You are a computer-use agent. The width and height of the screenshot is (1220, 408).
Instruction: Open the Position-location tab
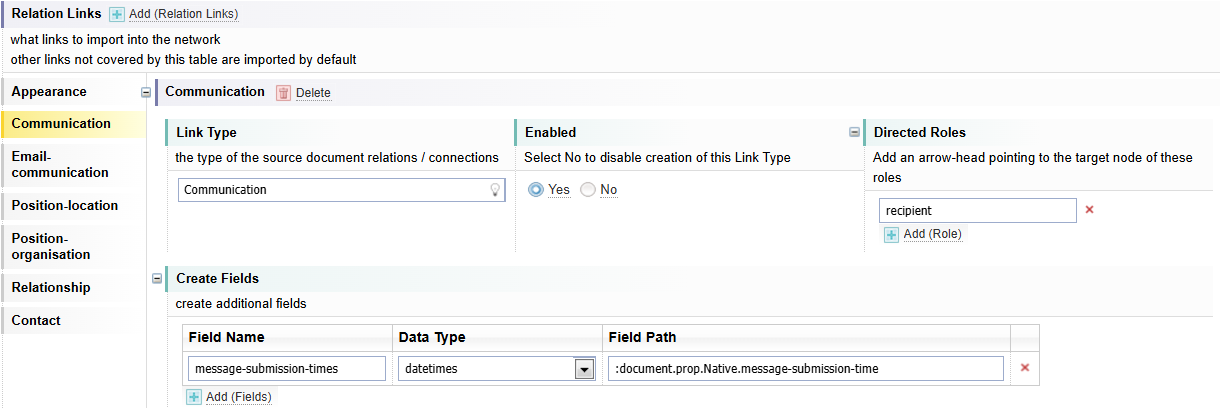pos(65,206)
